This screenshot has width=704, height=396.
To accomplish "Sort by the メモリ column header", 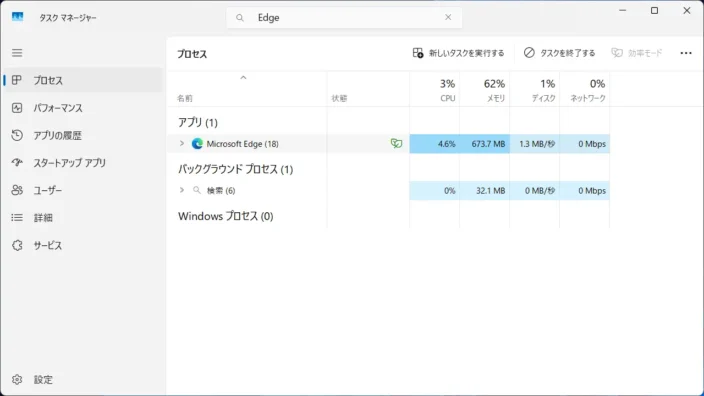I will (484, 90).
